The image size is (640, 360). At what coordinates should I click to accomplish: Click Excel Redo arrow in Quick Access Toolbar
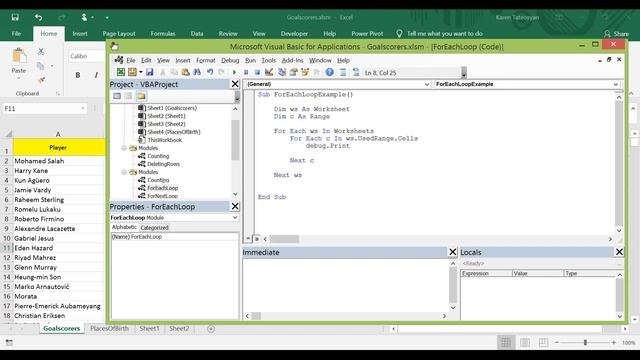pos(62,17)
